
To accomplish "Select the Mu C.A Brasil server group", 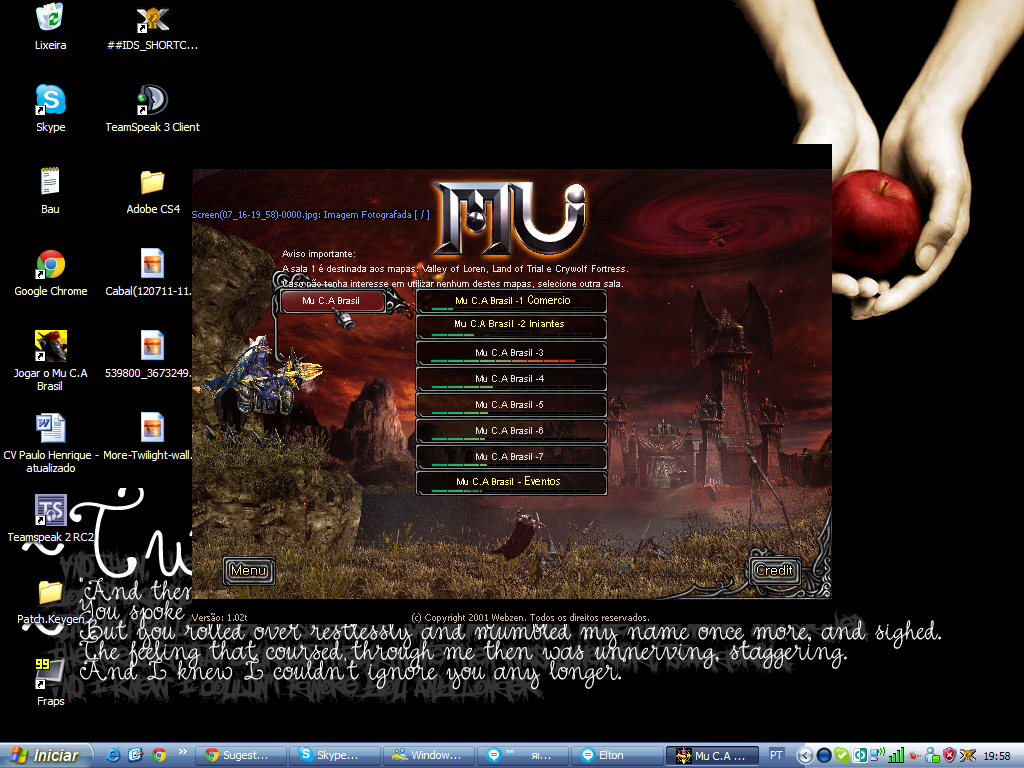I will click(331, 301).
